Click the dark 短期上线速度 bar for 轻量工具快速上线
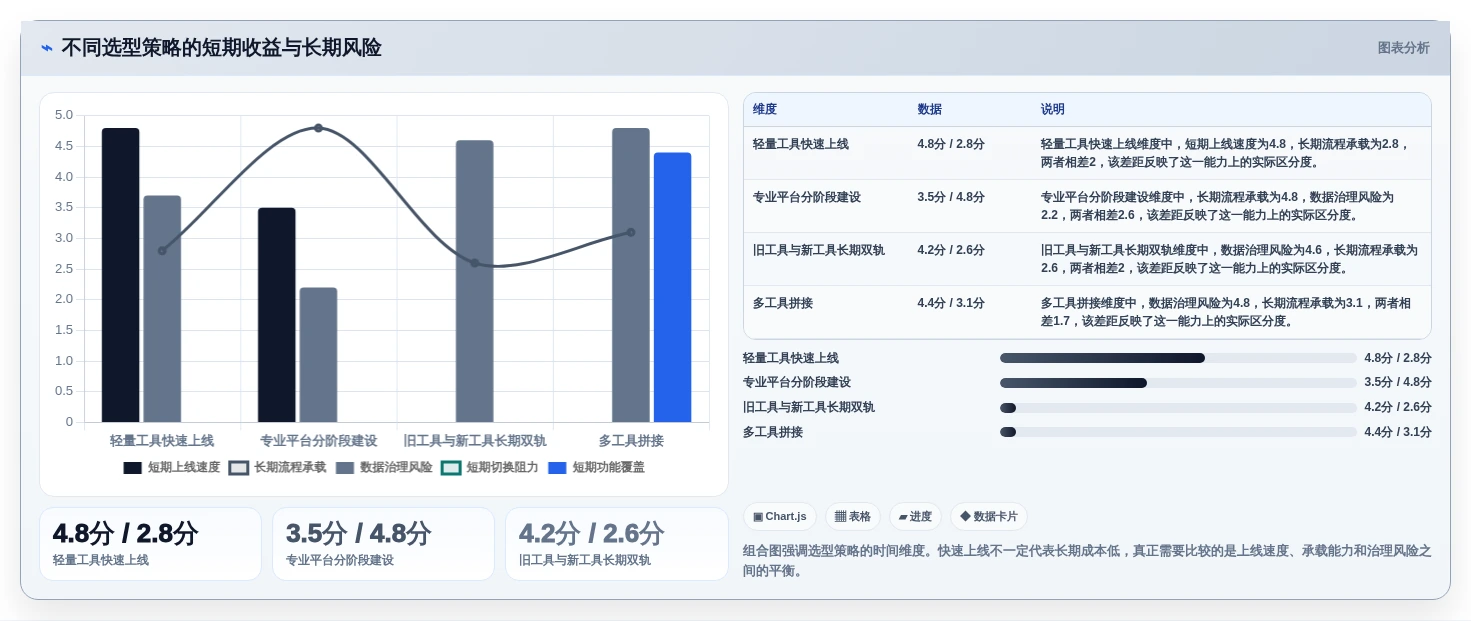 [120, 275]
